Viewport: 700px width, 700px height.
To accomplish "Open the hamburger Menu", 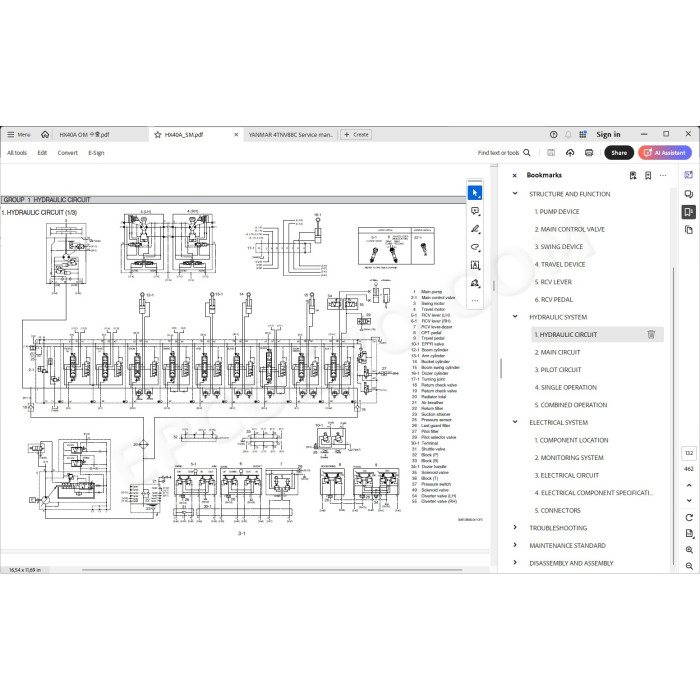I will 18,134.
